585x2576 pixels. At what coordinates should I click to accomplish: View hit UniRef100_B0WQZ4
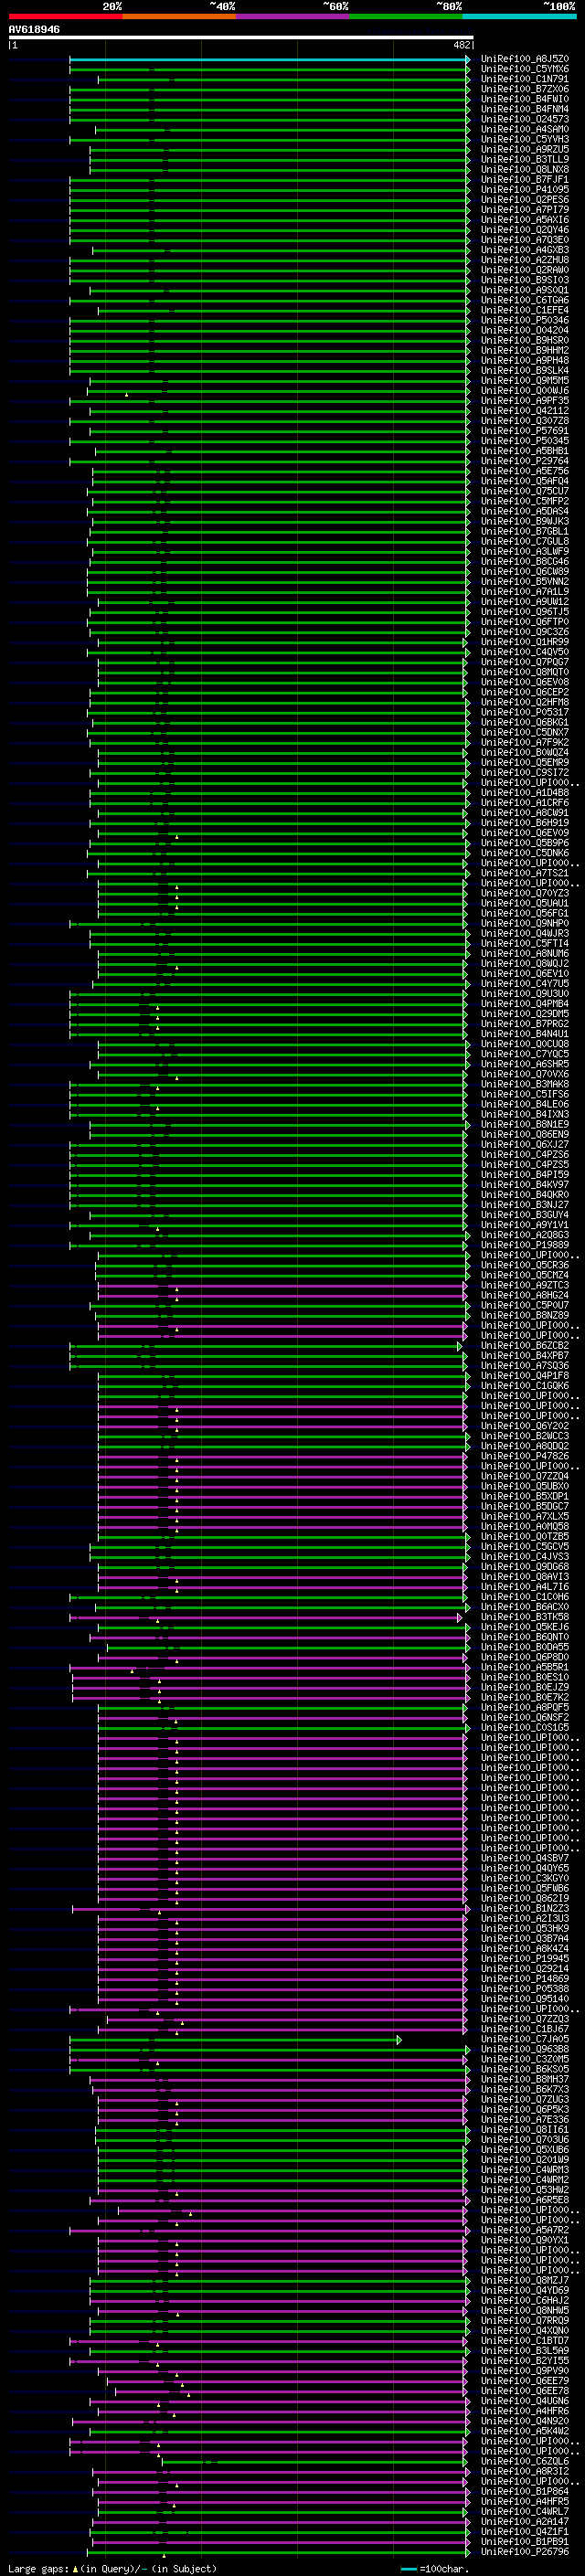coord(525,753)
